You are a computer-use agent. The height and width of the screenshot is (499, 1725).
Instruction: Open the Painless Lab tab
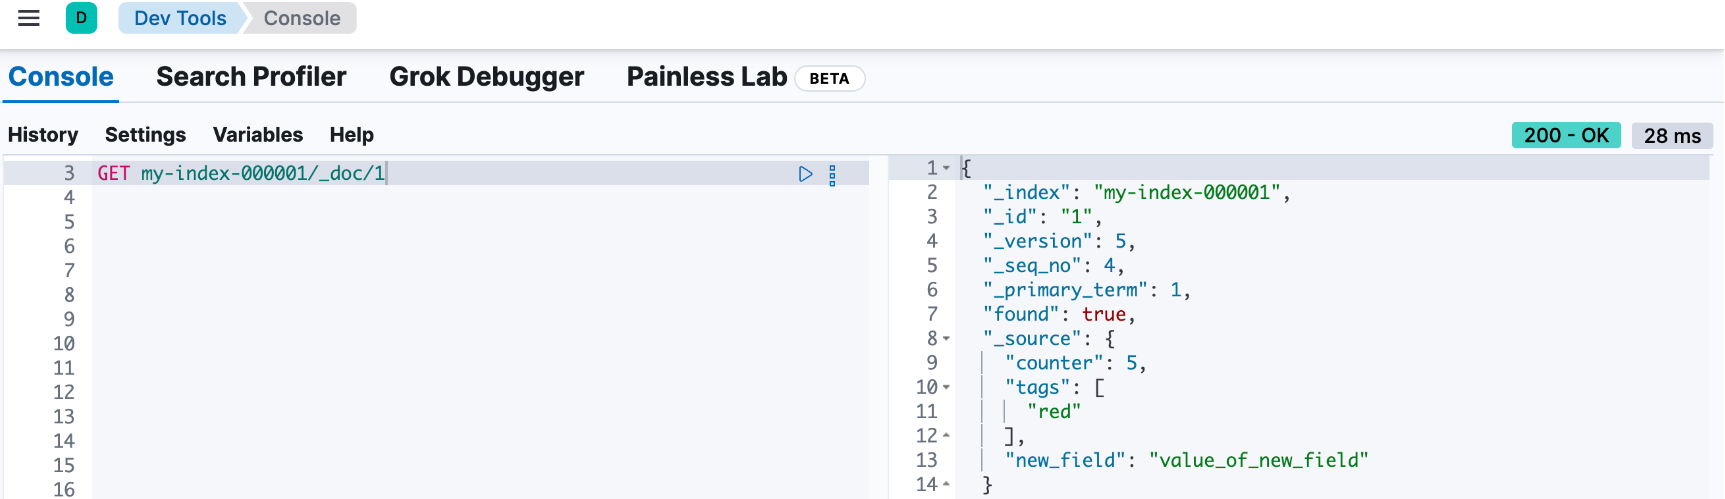[x=706, y=77]
